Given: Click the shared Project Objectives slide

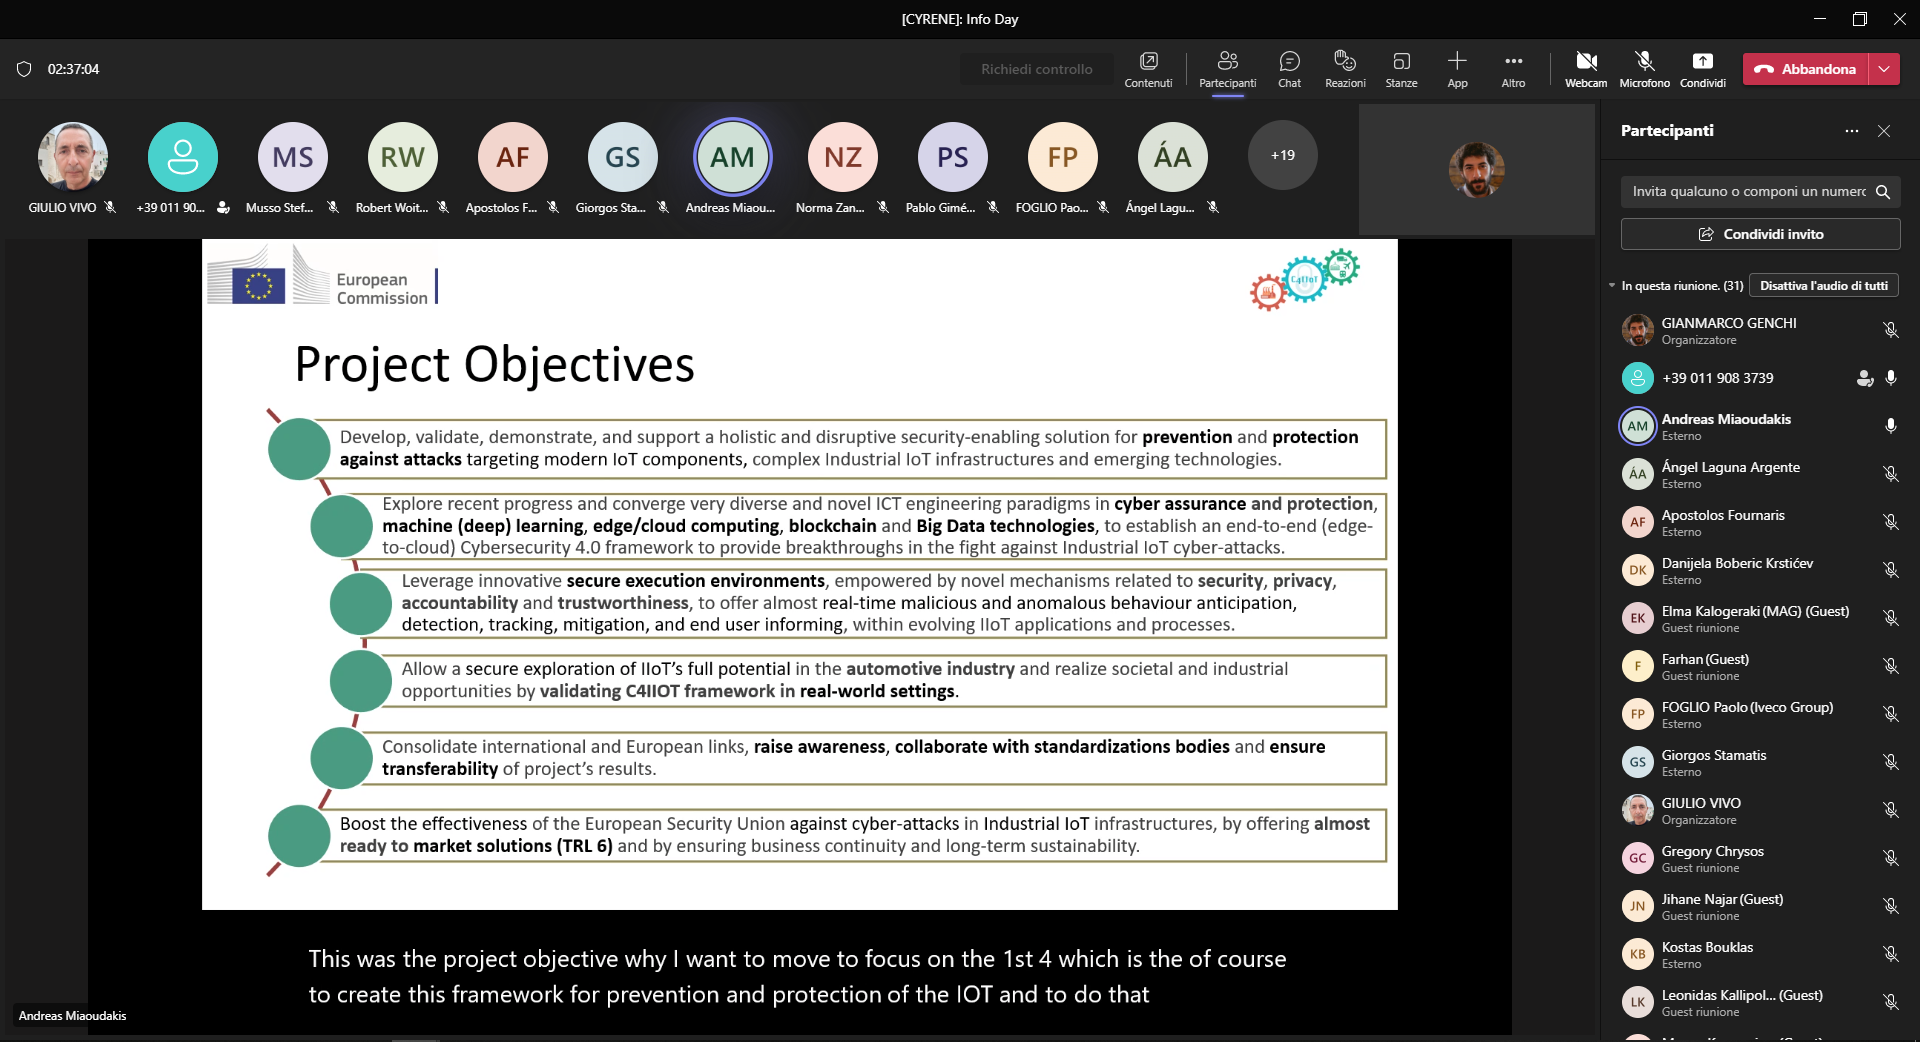Looking at the screenshot, I should (x=799, y=574).
